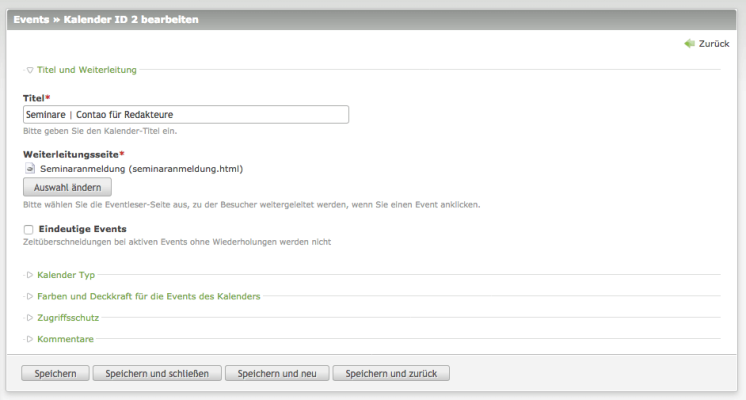Expand the Zugriffsschutz section label
Image resolution: width=746 pixels, height=400 pixels.
(68, 318)
